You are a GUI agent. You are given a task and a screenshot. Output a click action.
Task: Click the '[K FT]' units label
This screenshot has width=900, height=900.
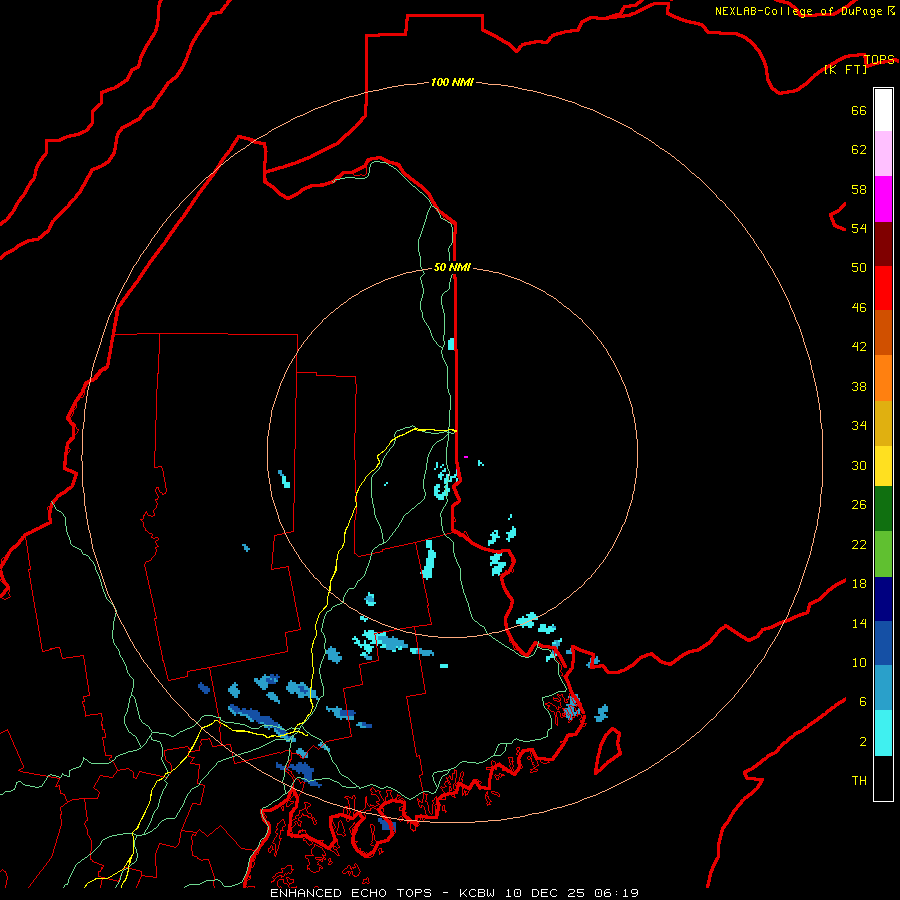point(845,69)
